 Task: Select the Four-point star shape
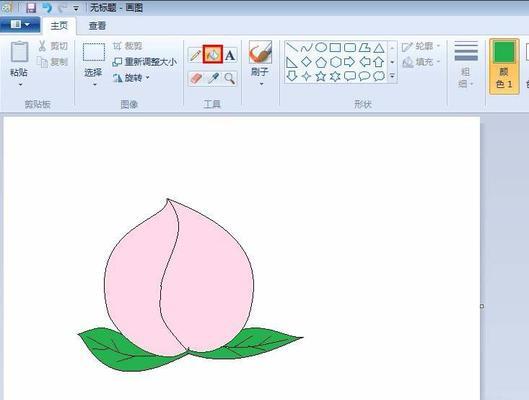[306, 76]
